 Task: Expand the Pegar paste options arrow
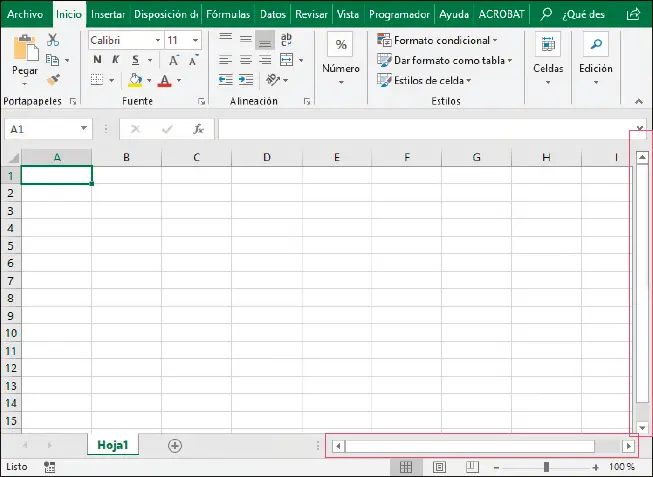tap(25, 84)
